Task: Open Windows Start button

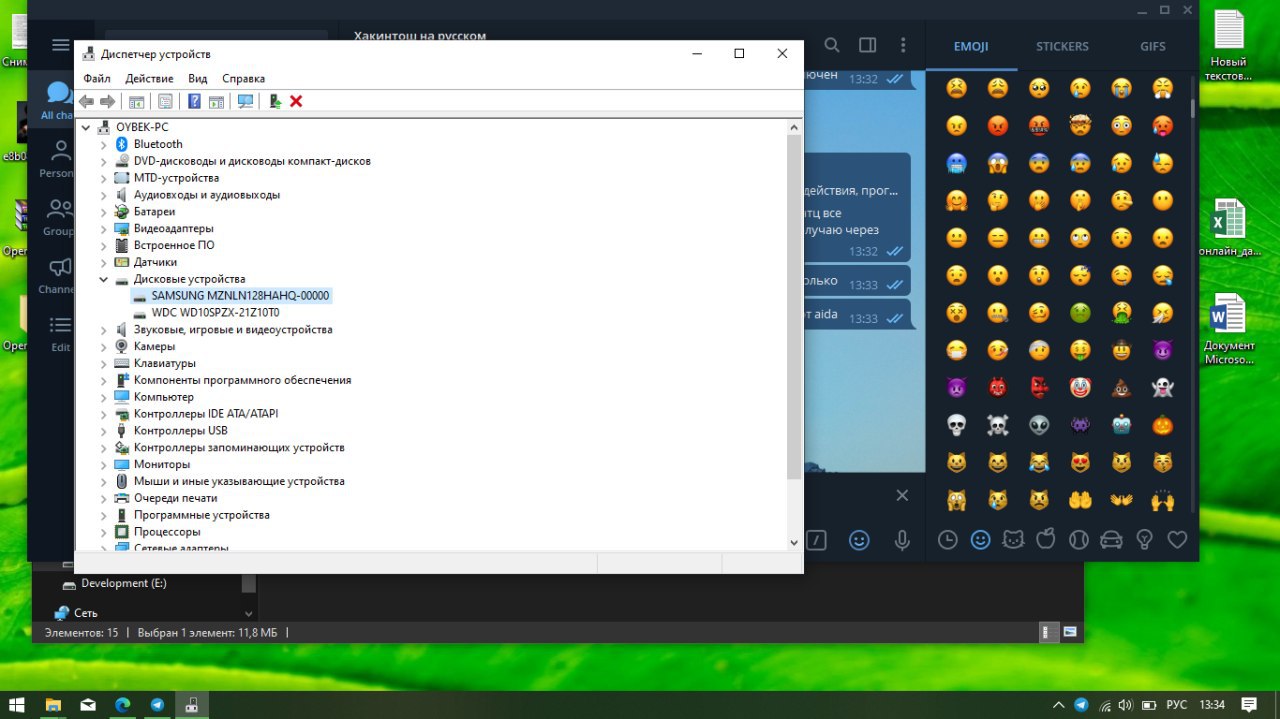Action: (17, 705)
